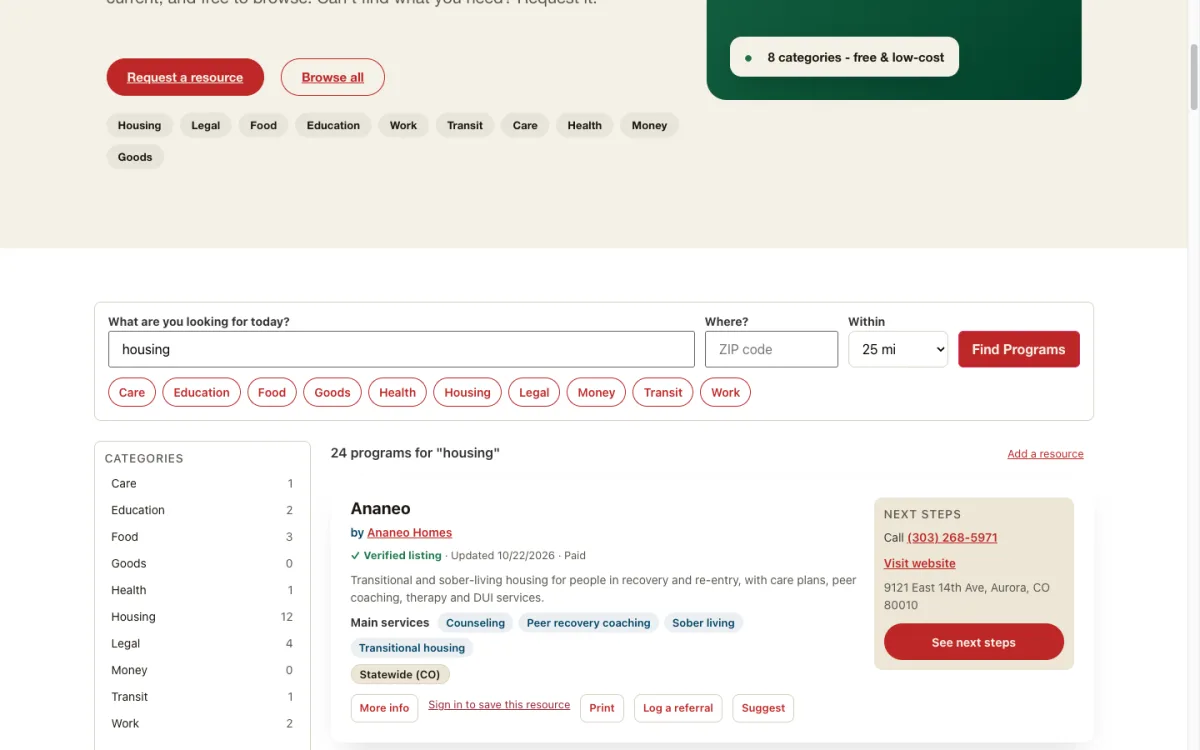This screenshot has width=1200, height=750.
Task: Pick the gray Education chip in the hero section
Action: click(x=333, y=125)
